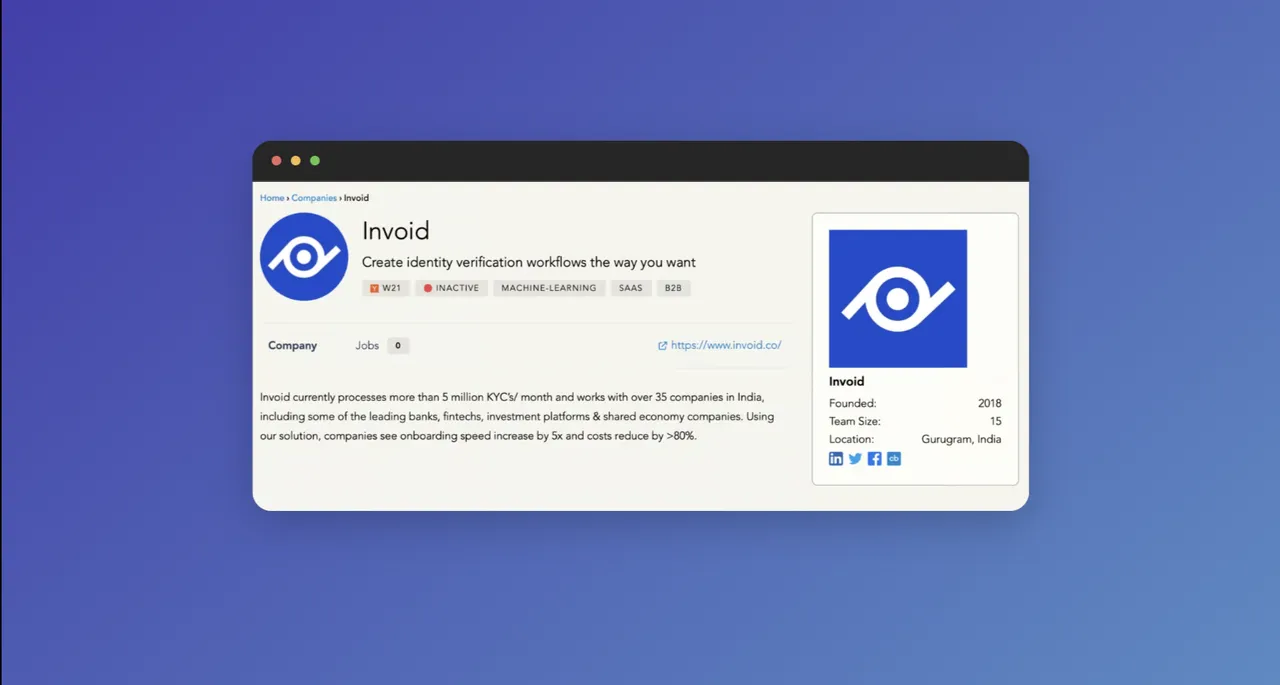This screenshot has height=685, width=1280.
Task: Click the Jobs count badge showing 0
Action: point(398,346)
